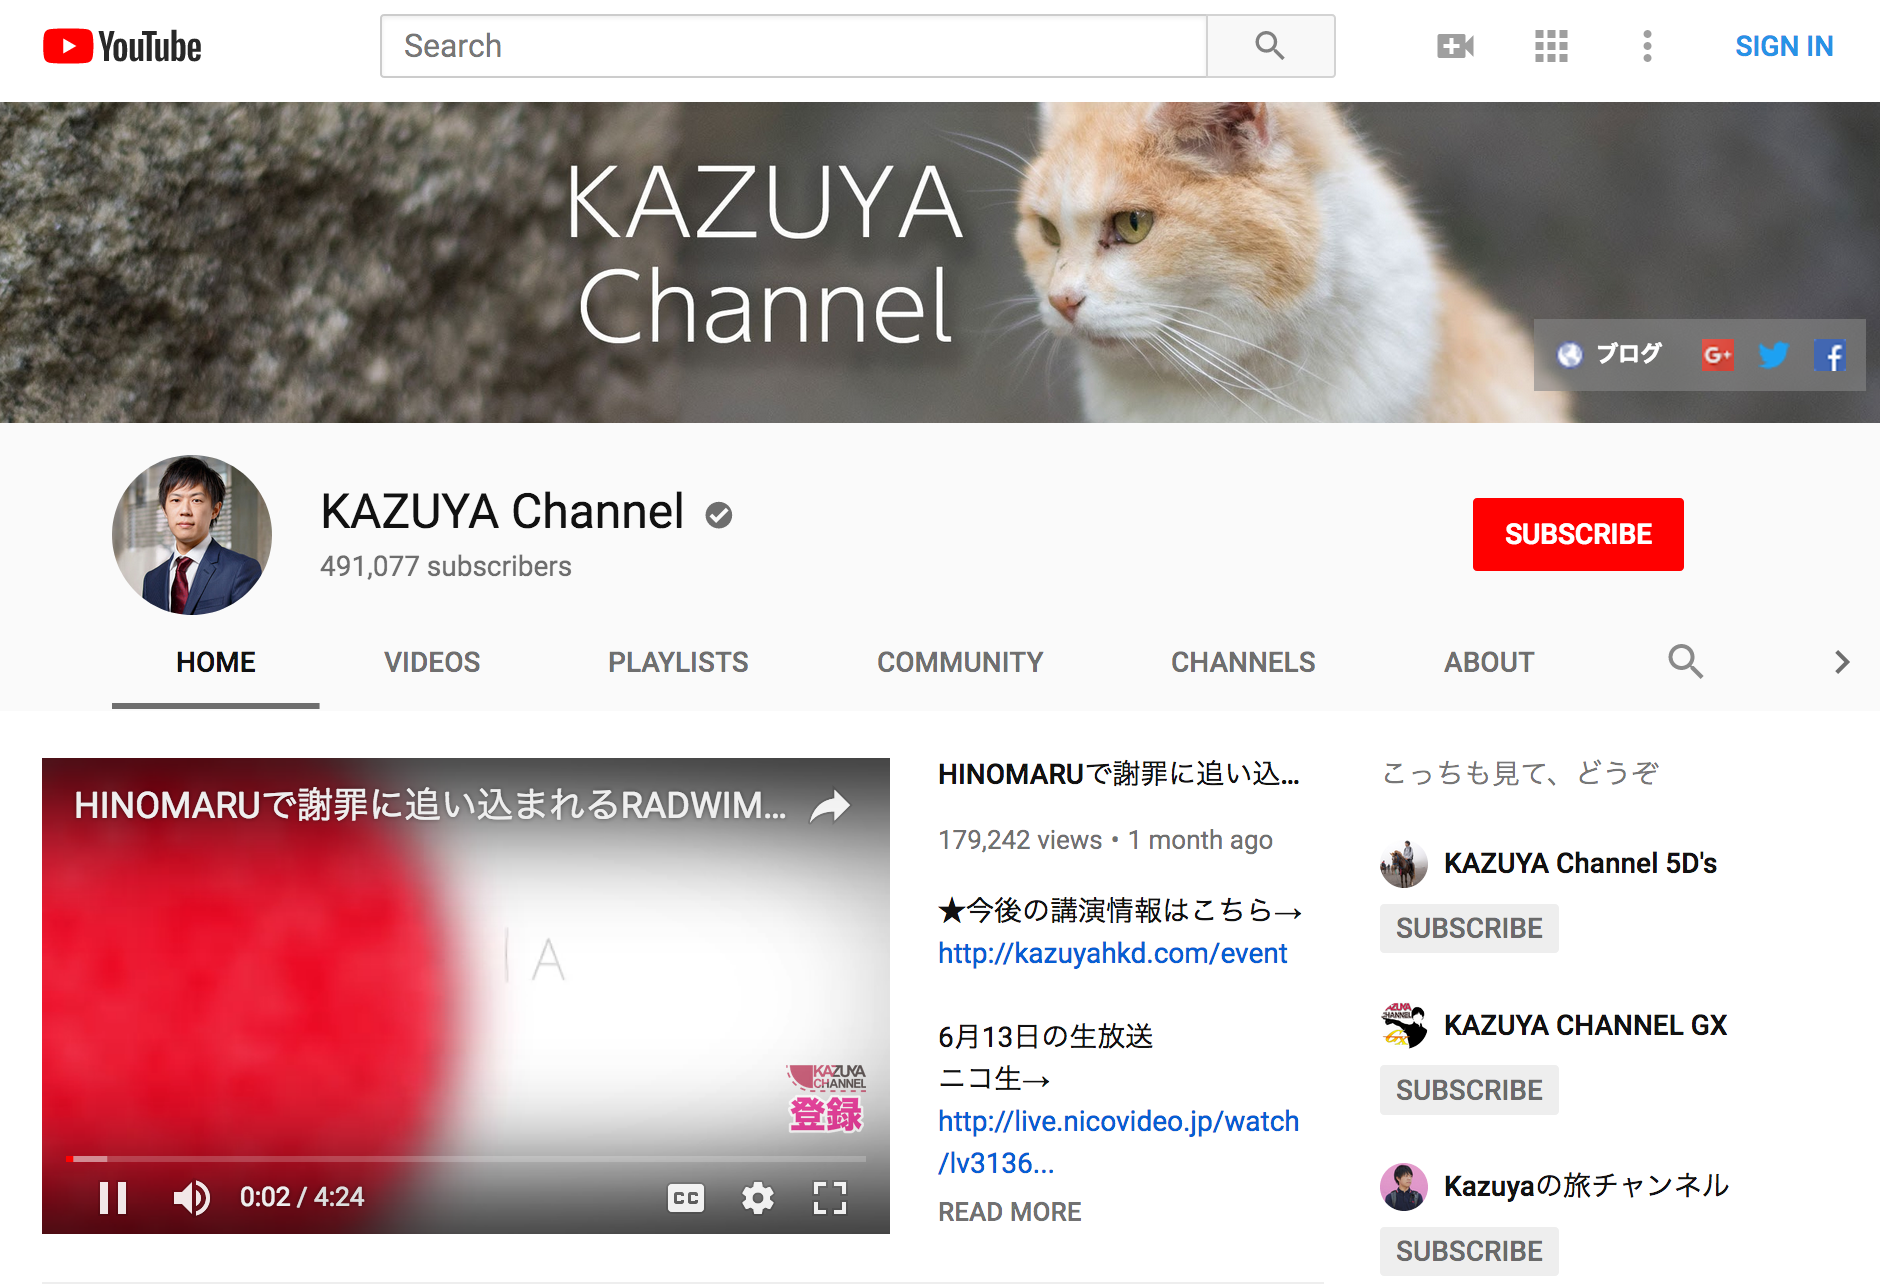Click SIGN IN
This screenshot has height=1288, width=1880.
point(1784,46)
